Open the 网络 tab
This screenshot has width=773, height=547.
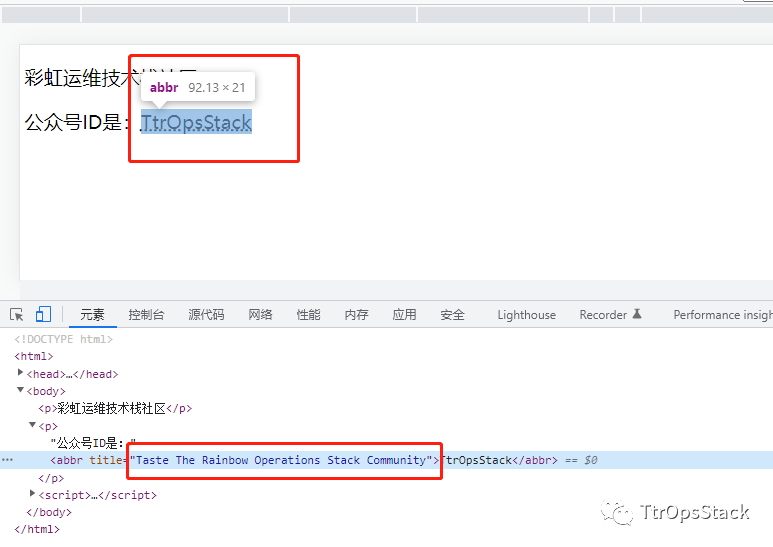click(x=260, y=314)
